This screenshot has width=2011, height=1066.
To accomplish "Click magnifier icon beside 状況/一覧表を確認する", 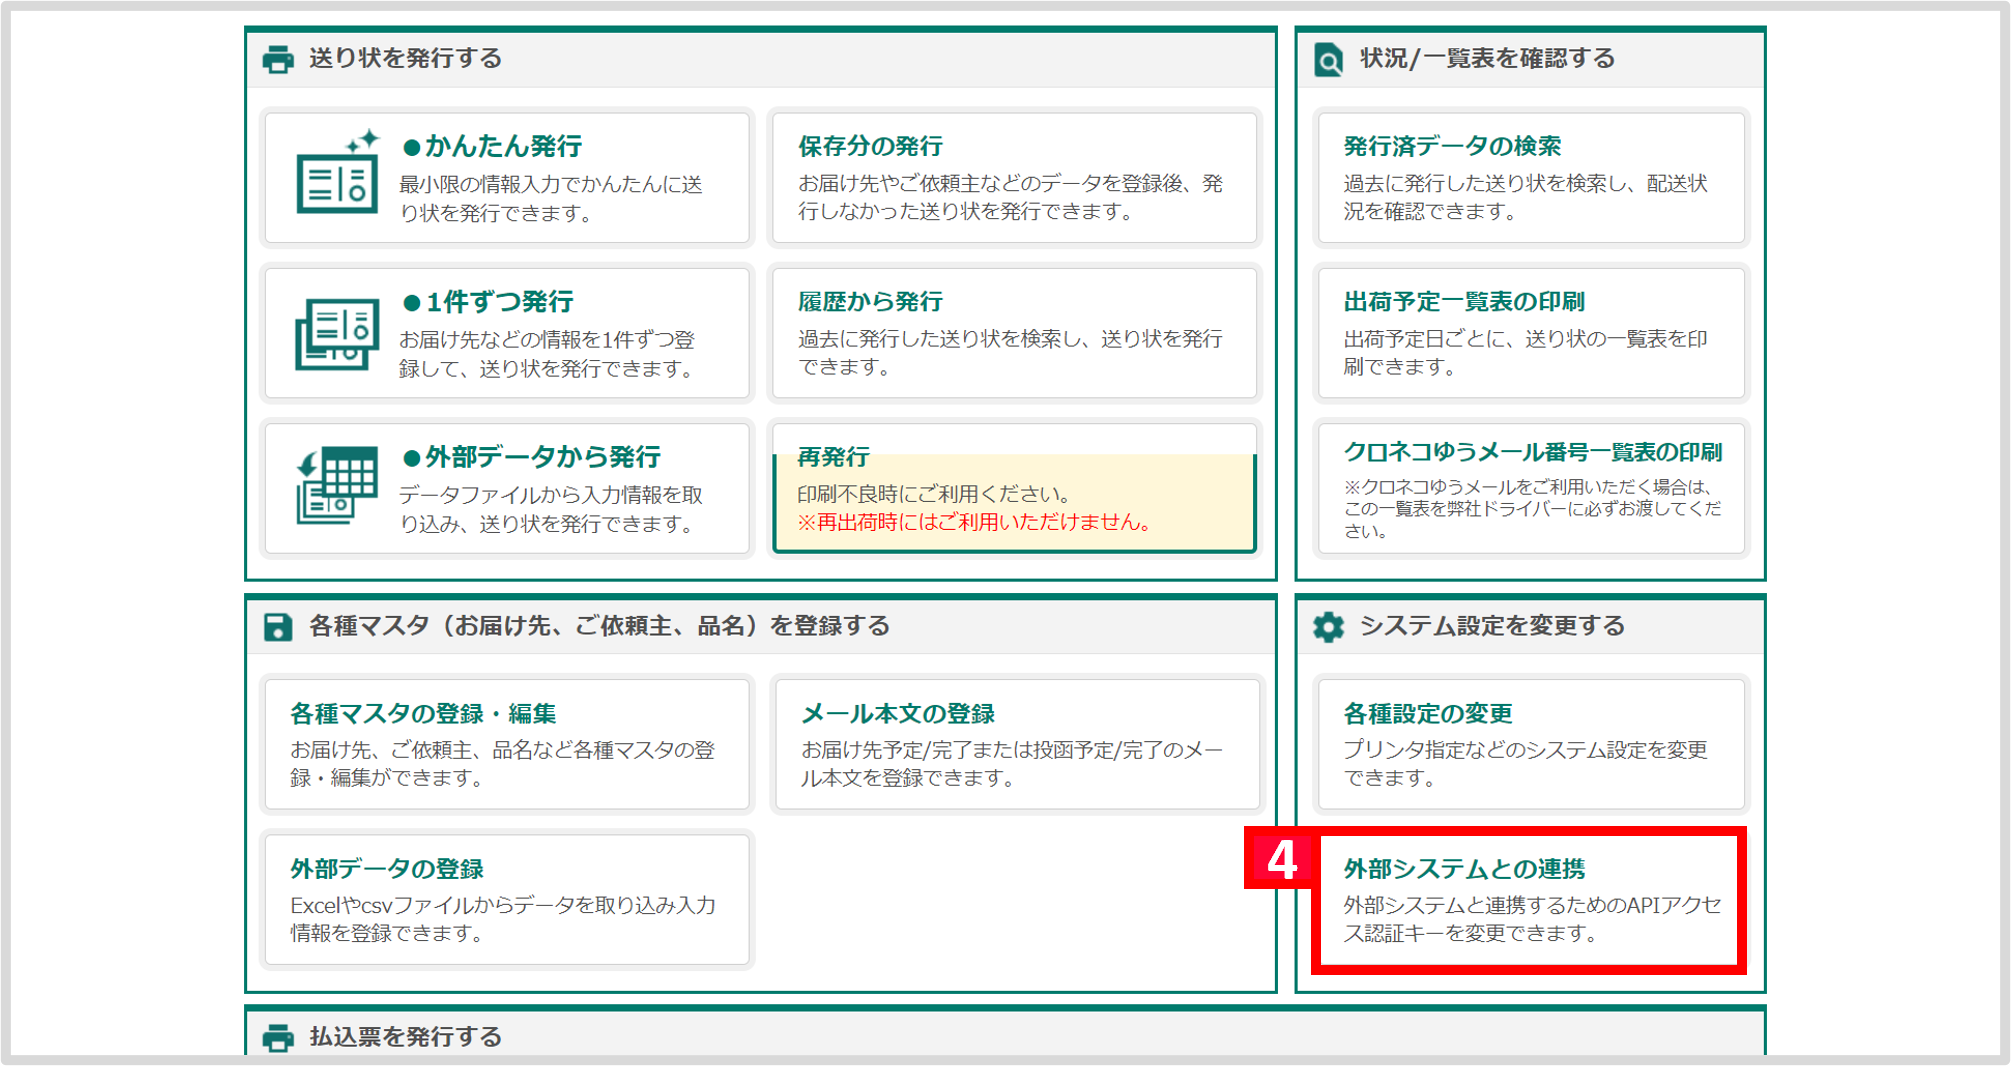I will tap(1328, 60).
